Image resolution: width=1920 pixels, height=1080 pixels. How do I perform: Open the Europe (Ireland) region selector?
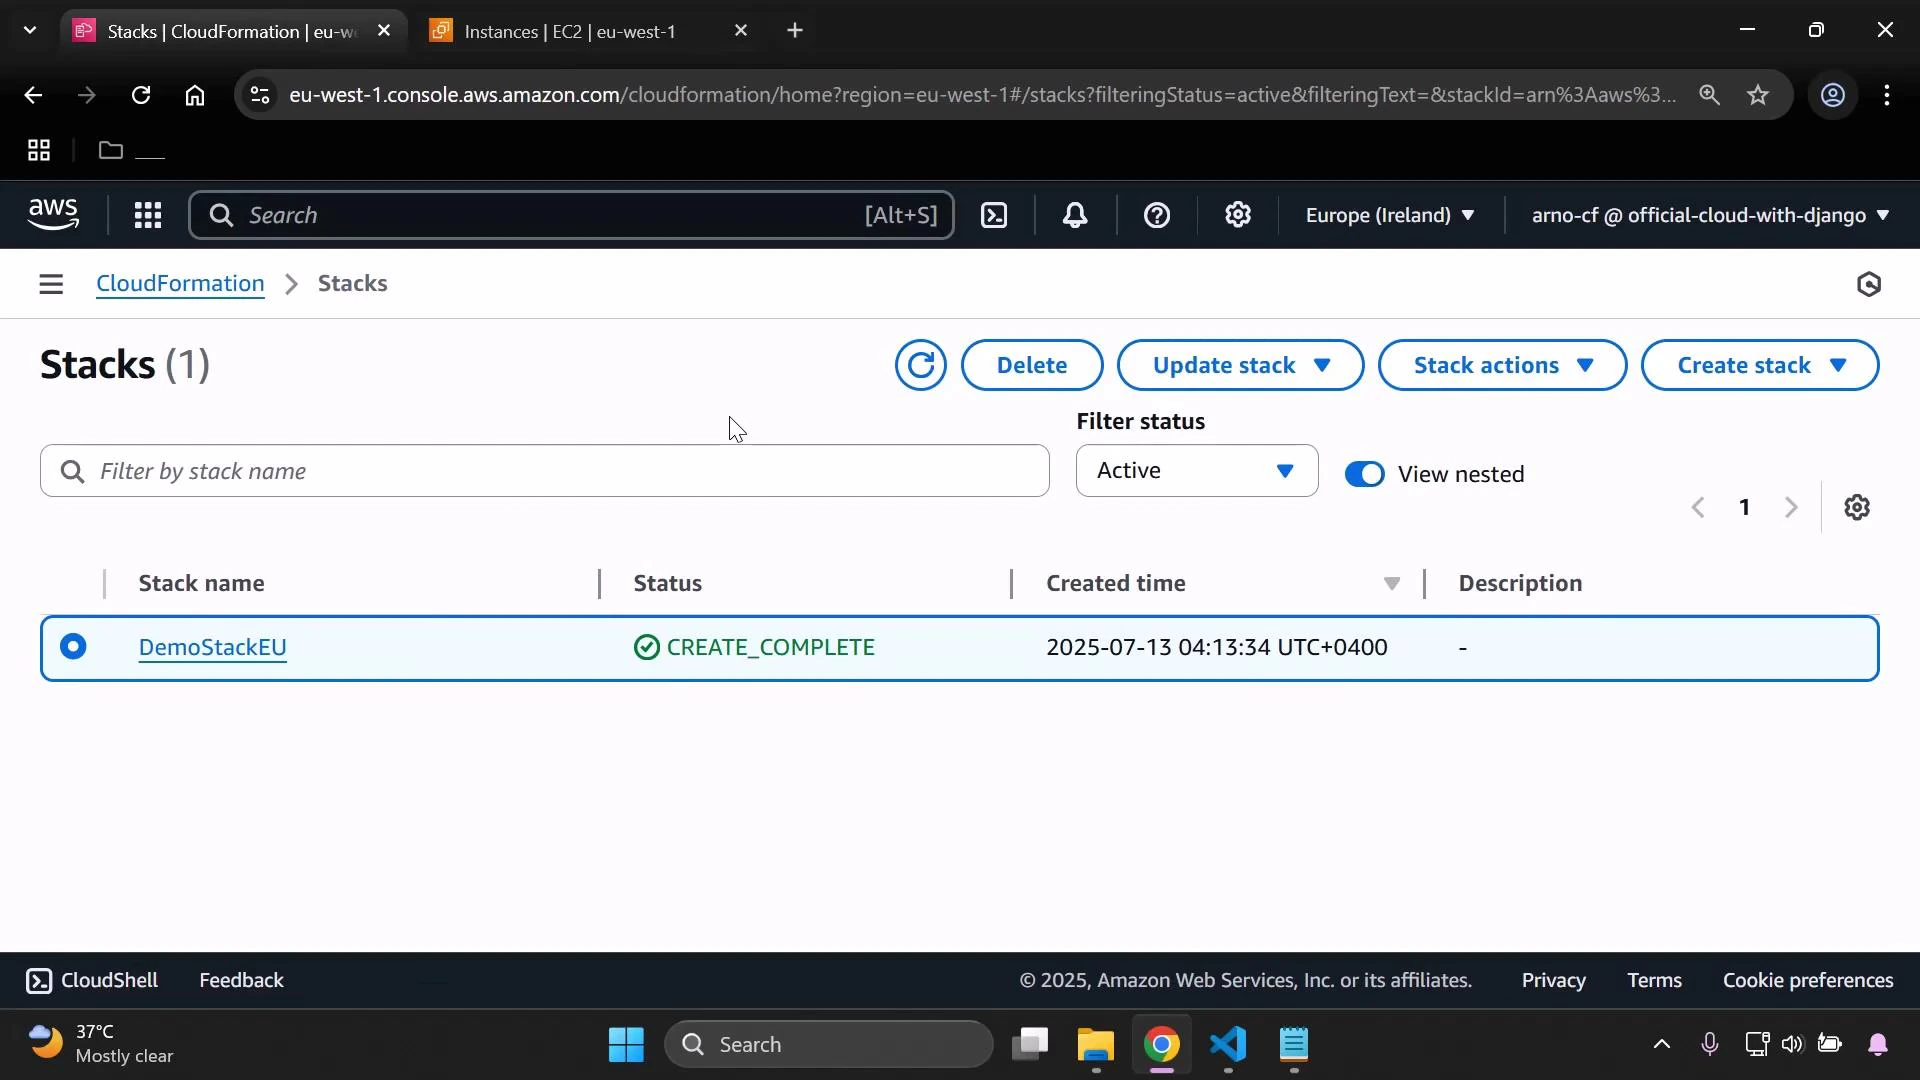point(1389,215)
